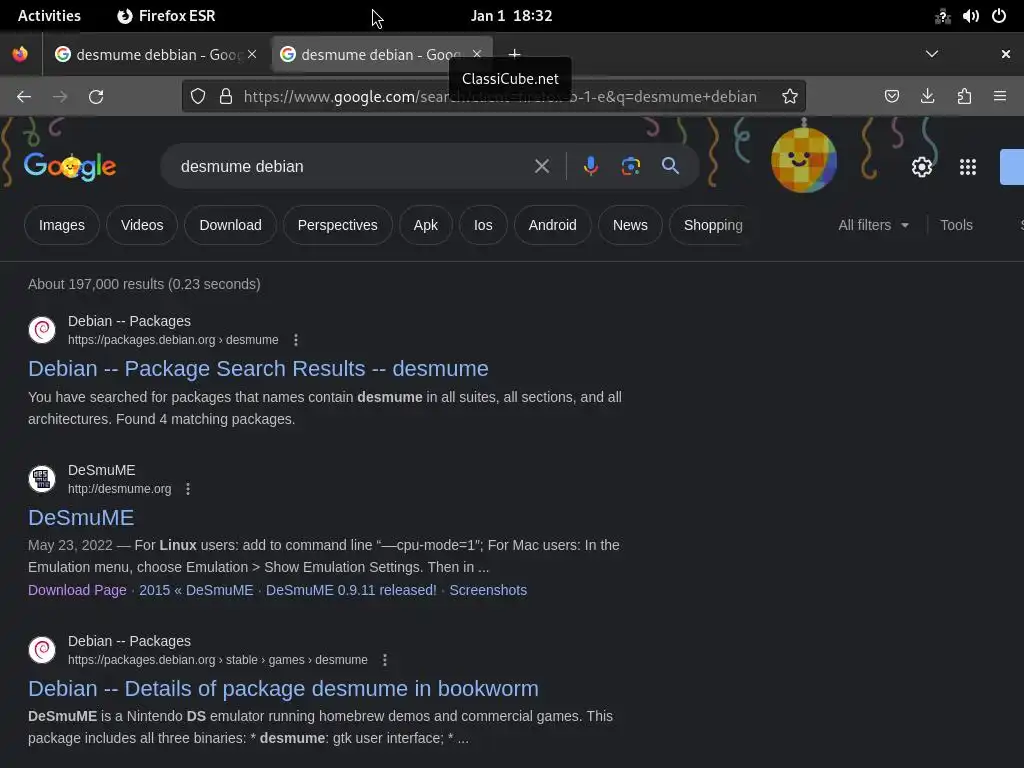This screenshot has width=1024, height=768.
Task: Open the DeSmuME result title link
Action: [x=81, y=517]
